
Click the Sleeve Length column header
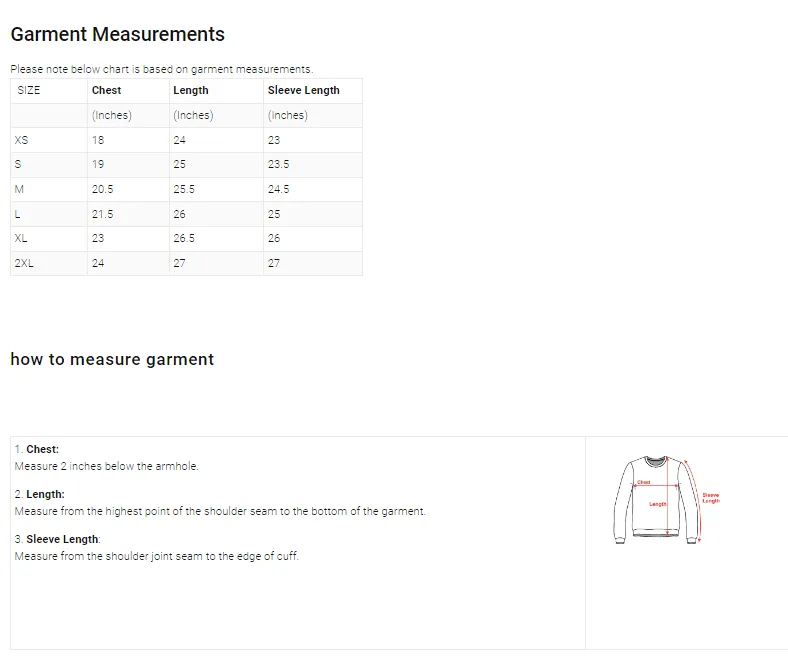[x=303, y=90]
